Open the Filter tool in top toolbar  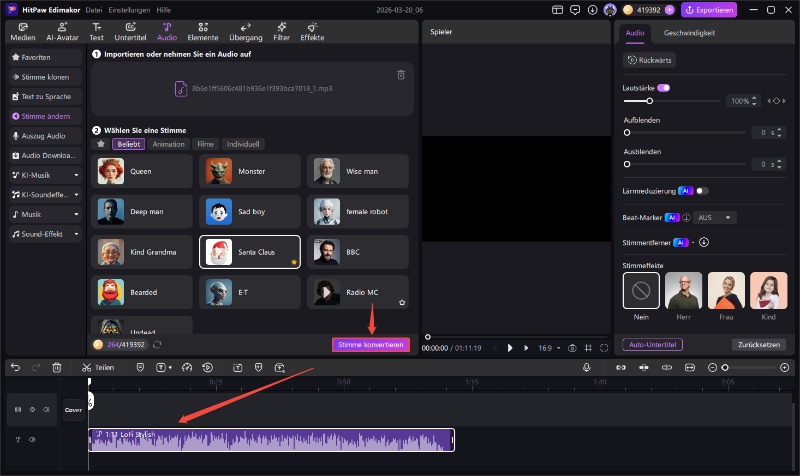[282, 30]
